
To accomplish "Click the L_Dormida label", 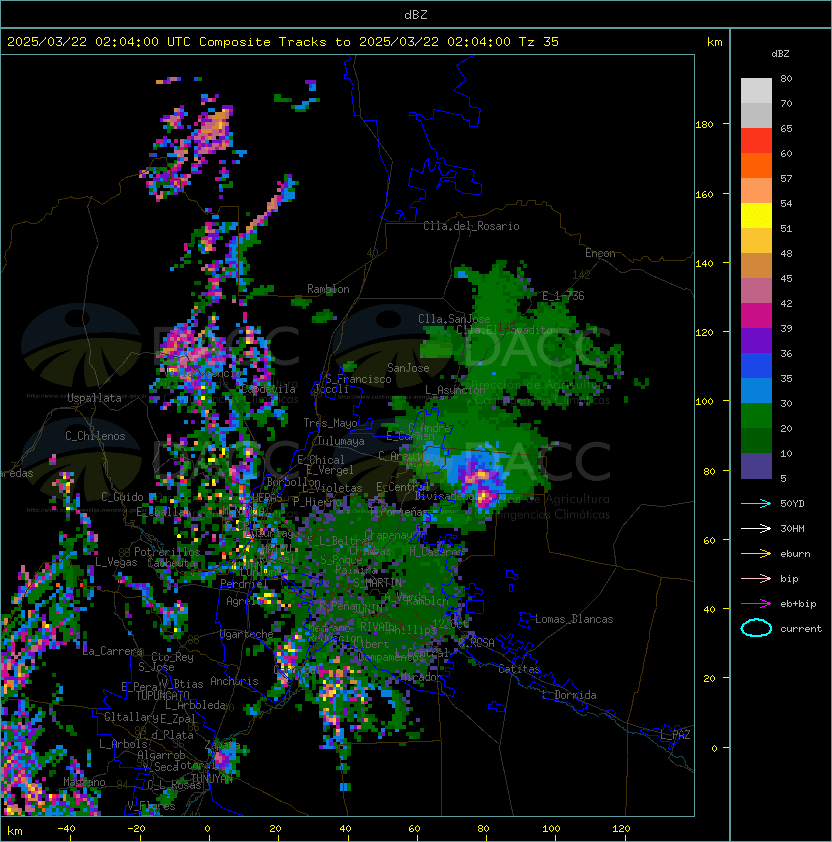I will (569, 695).
